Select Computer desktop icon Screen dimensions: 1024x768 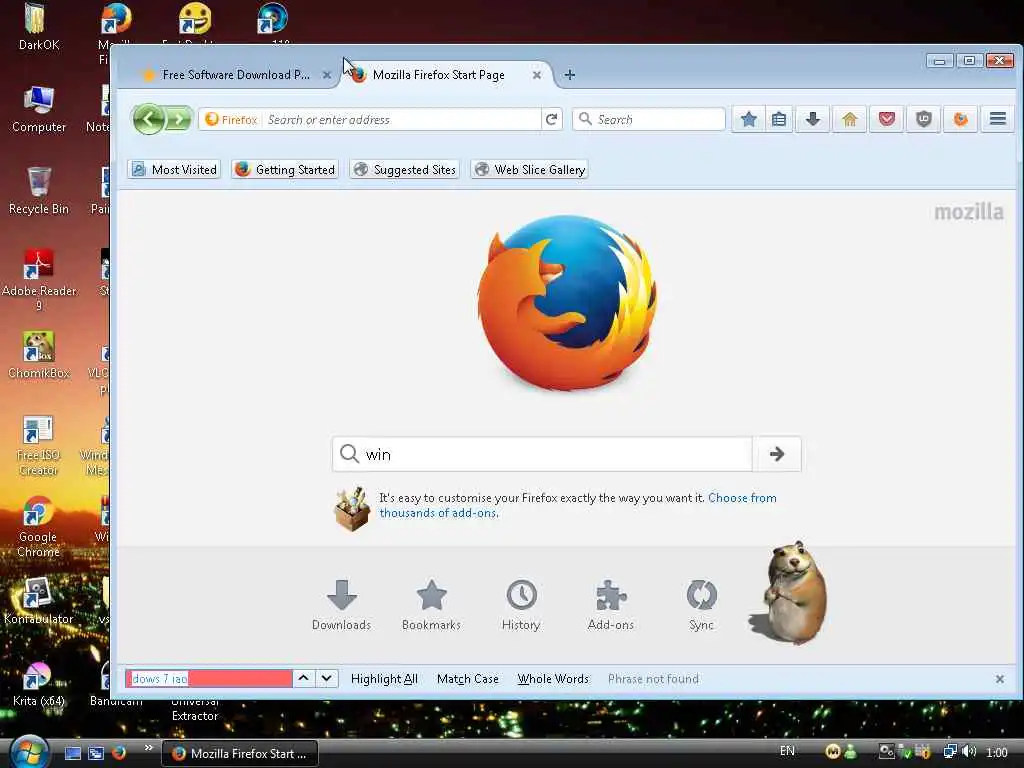[x=39, y=109]
